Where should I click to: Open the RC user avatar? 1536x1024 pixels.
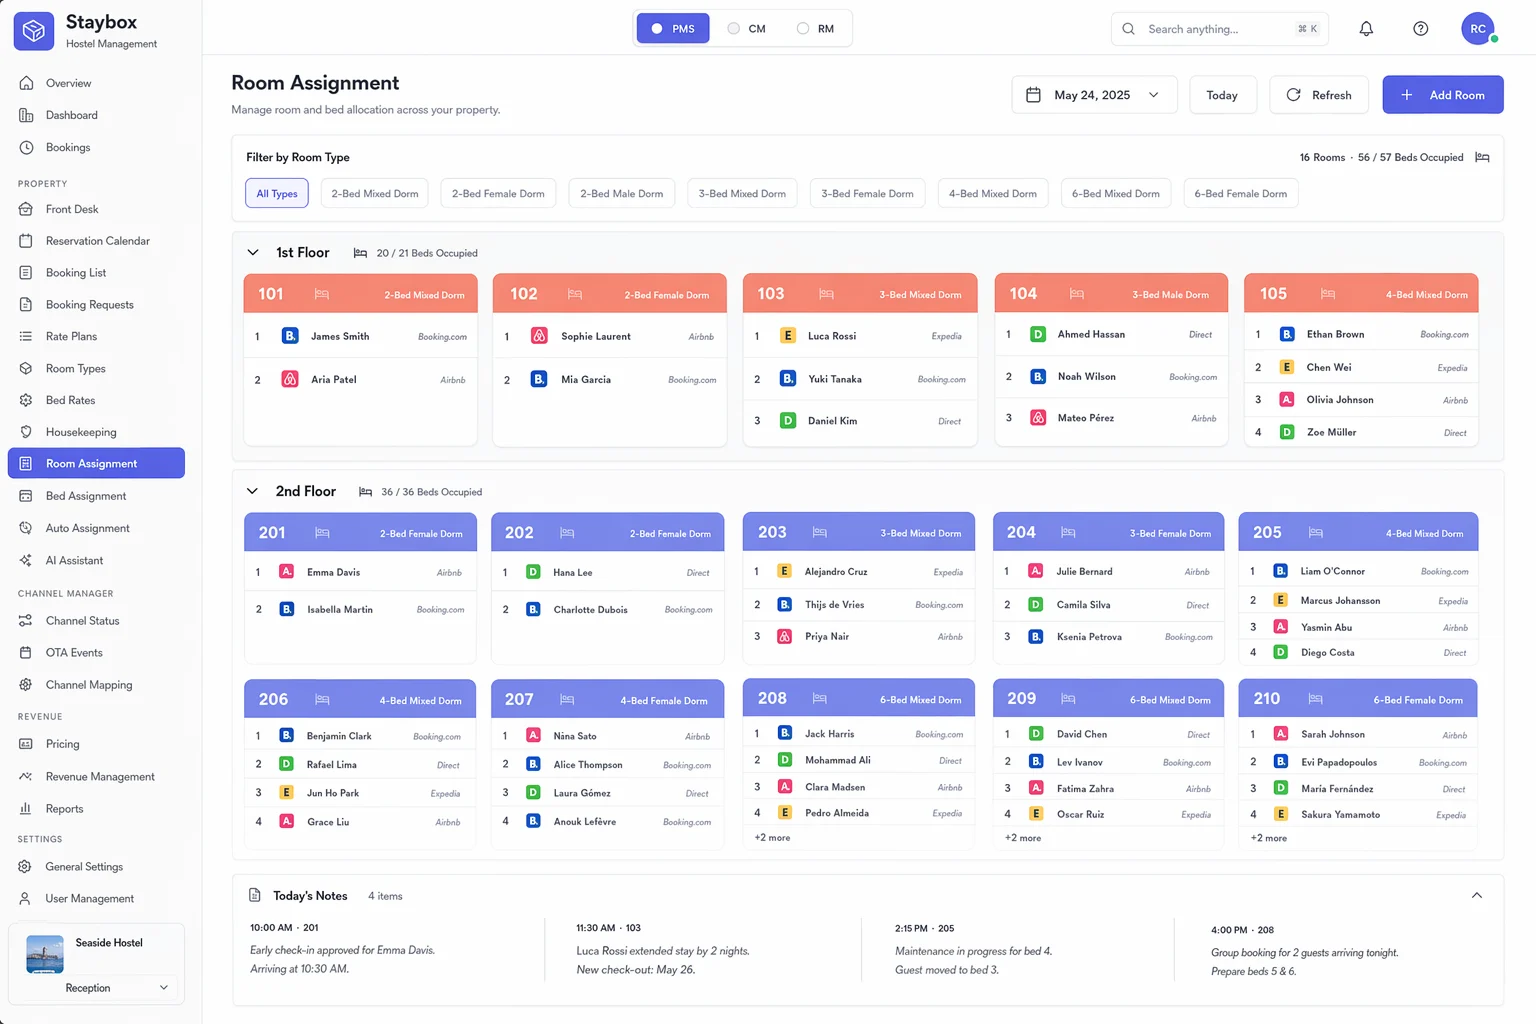[x=1478, y=29]
